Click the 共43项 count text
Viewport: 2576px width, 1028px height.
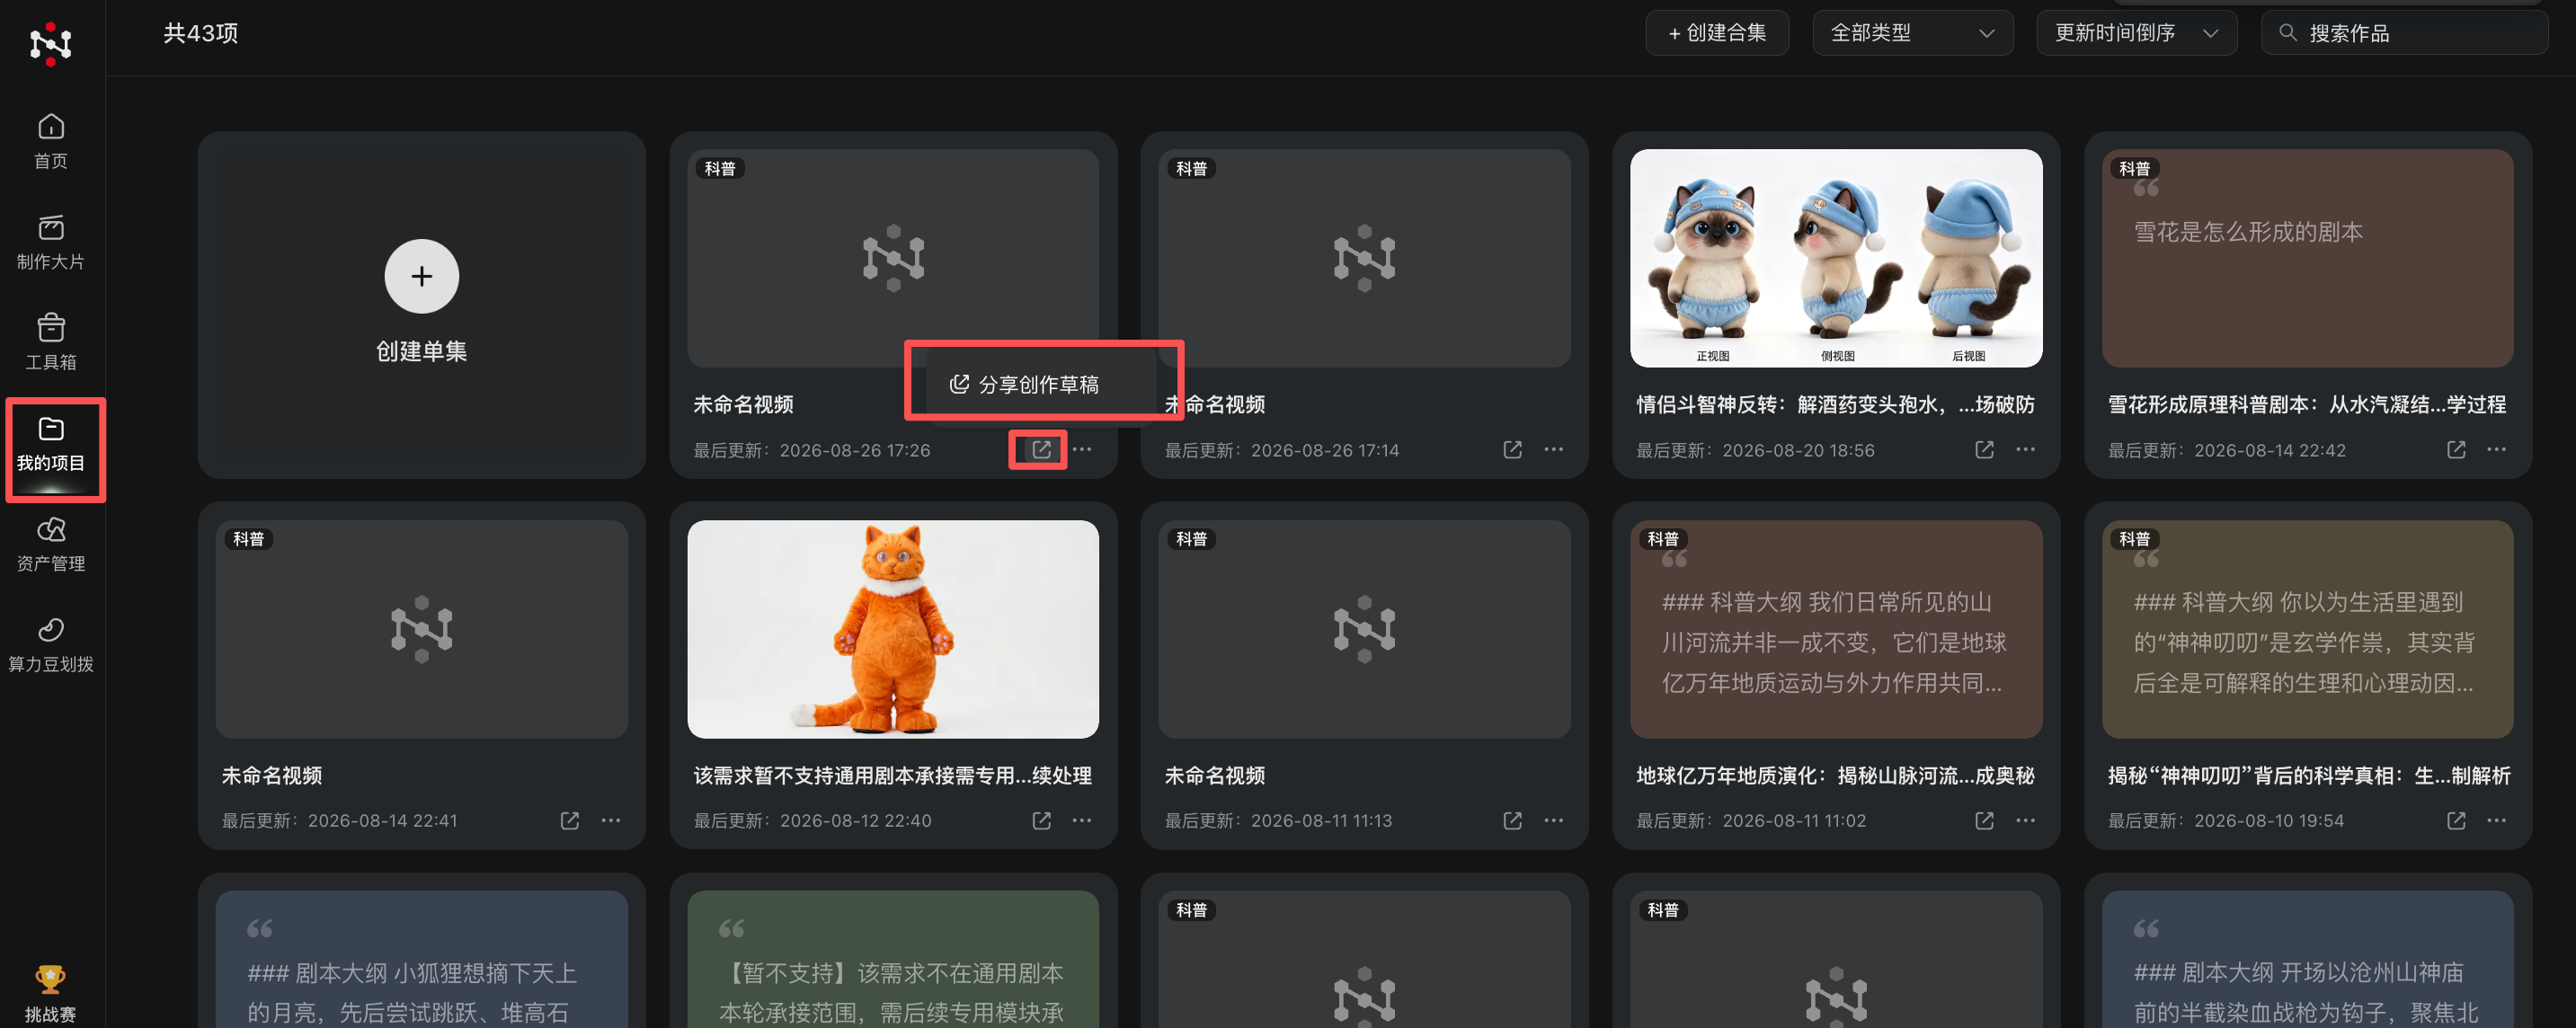tap(200, 33)
